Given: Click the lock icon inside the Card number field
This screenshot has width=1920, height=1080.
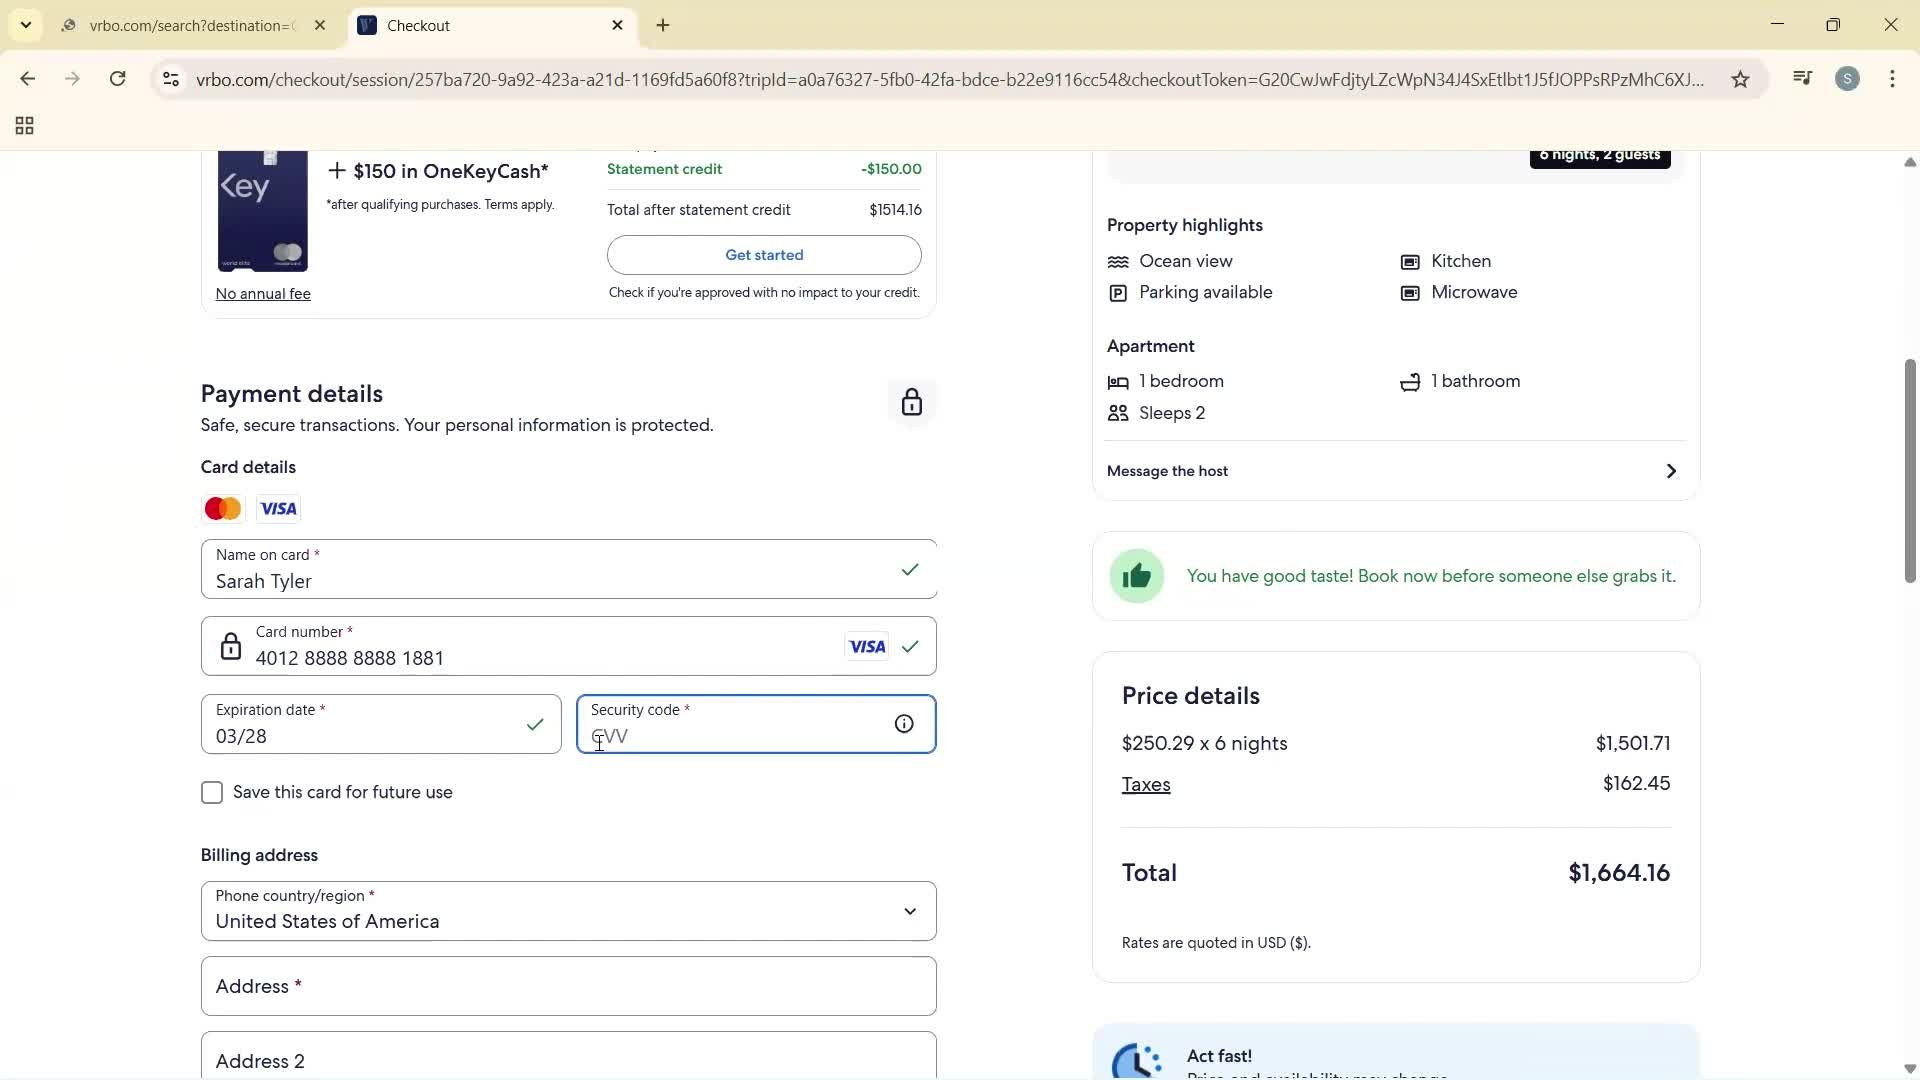Looking at the screenshot, I should pos(231,646).
